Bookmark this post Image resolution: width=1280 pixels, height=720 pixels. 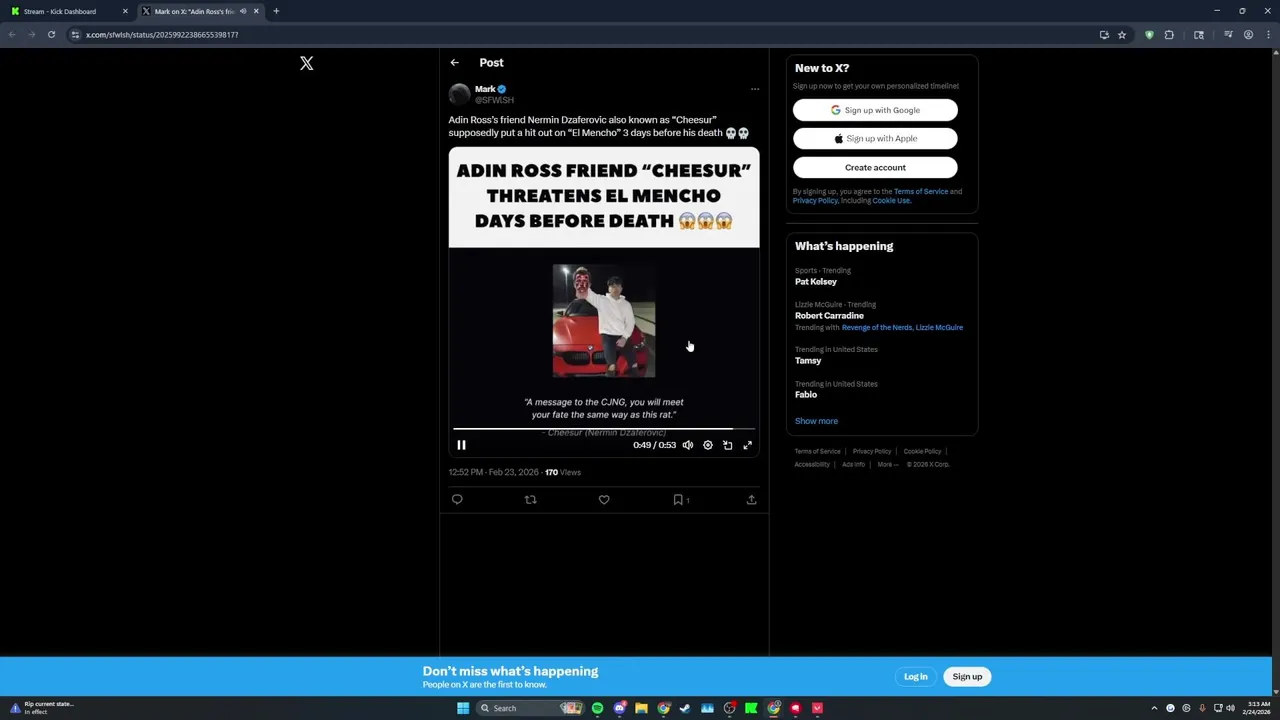pos(678,499)
